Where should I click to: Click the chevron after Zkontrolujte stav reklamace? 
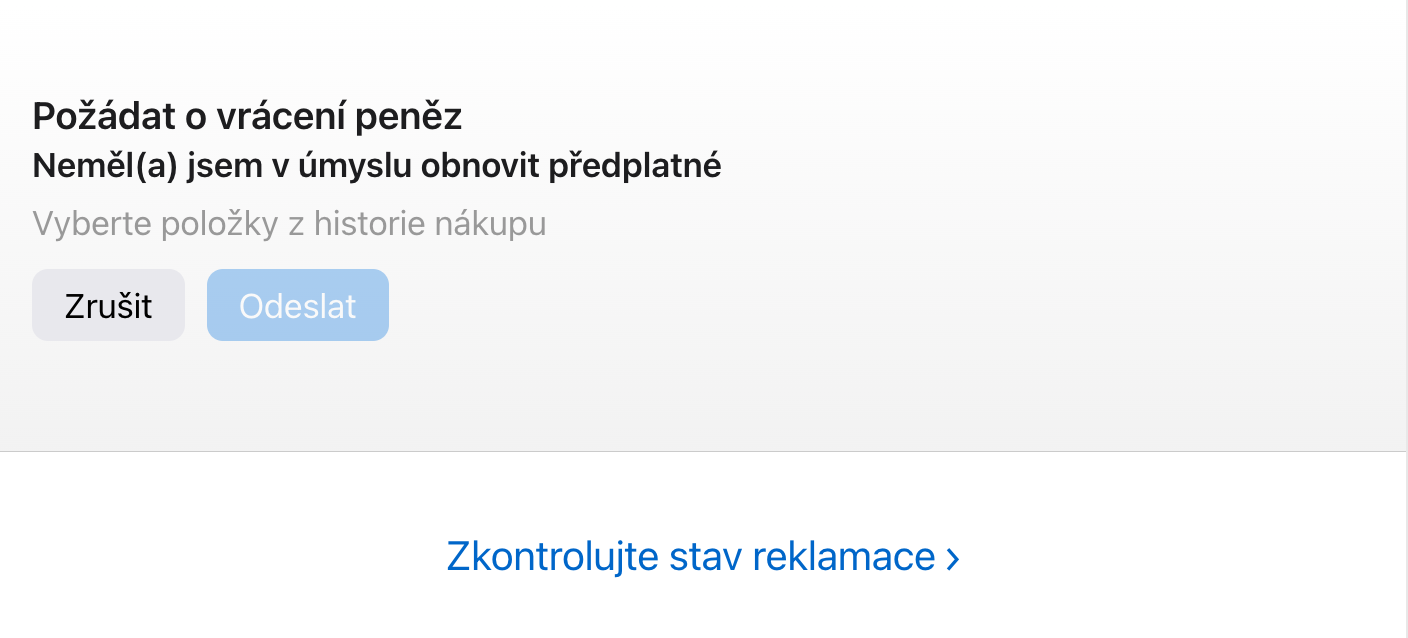[x=952, y=558]
